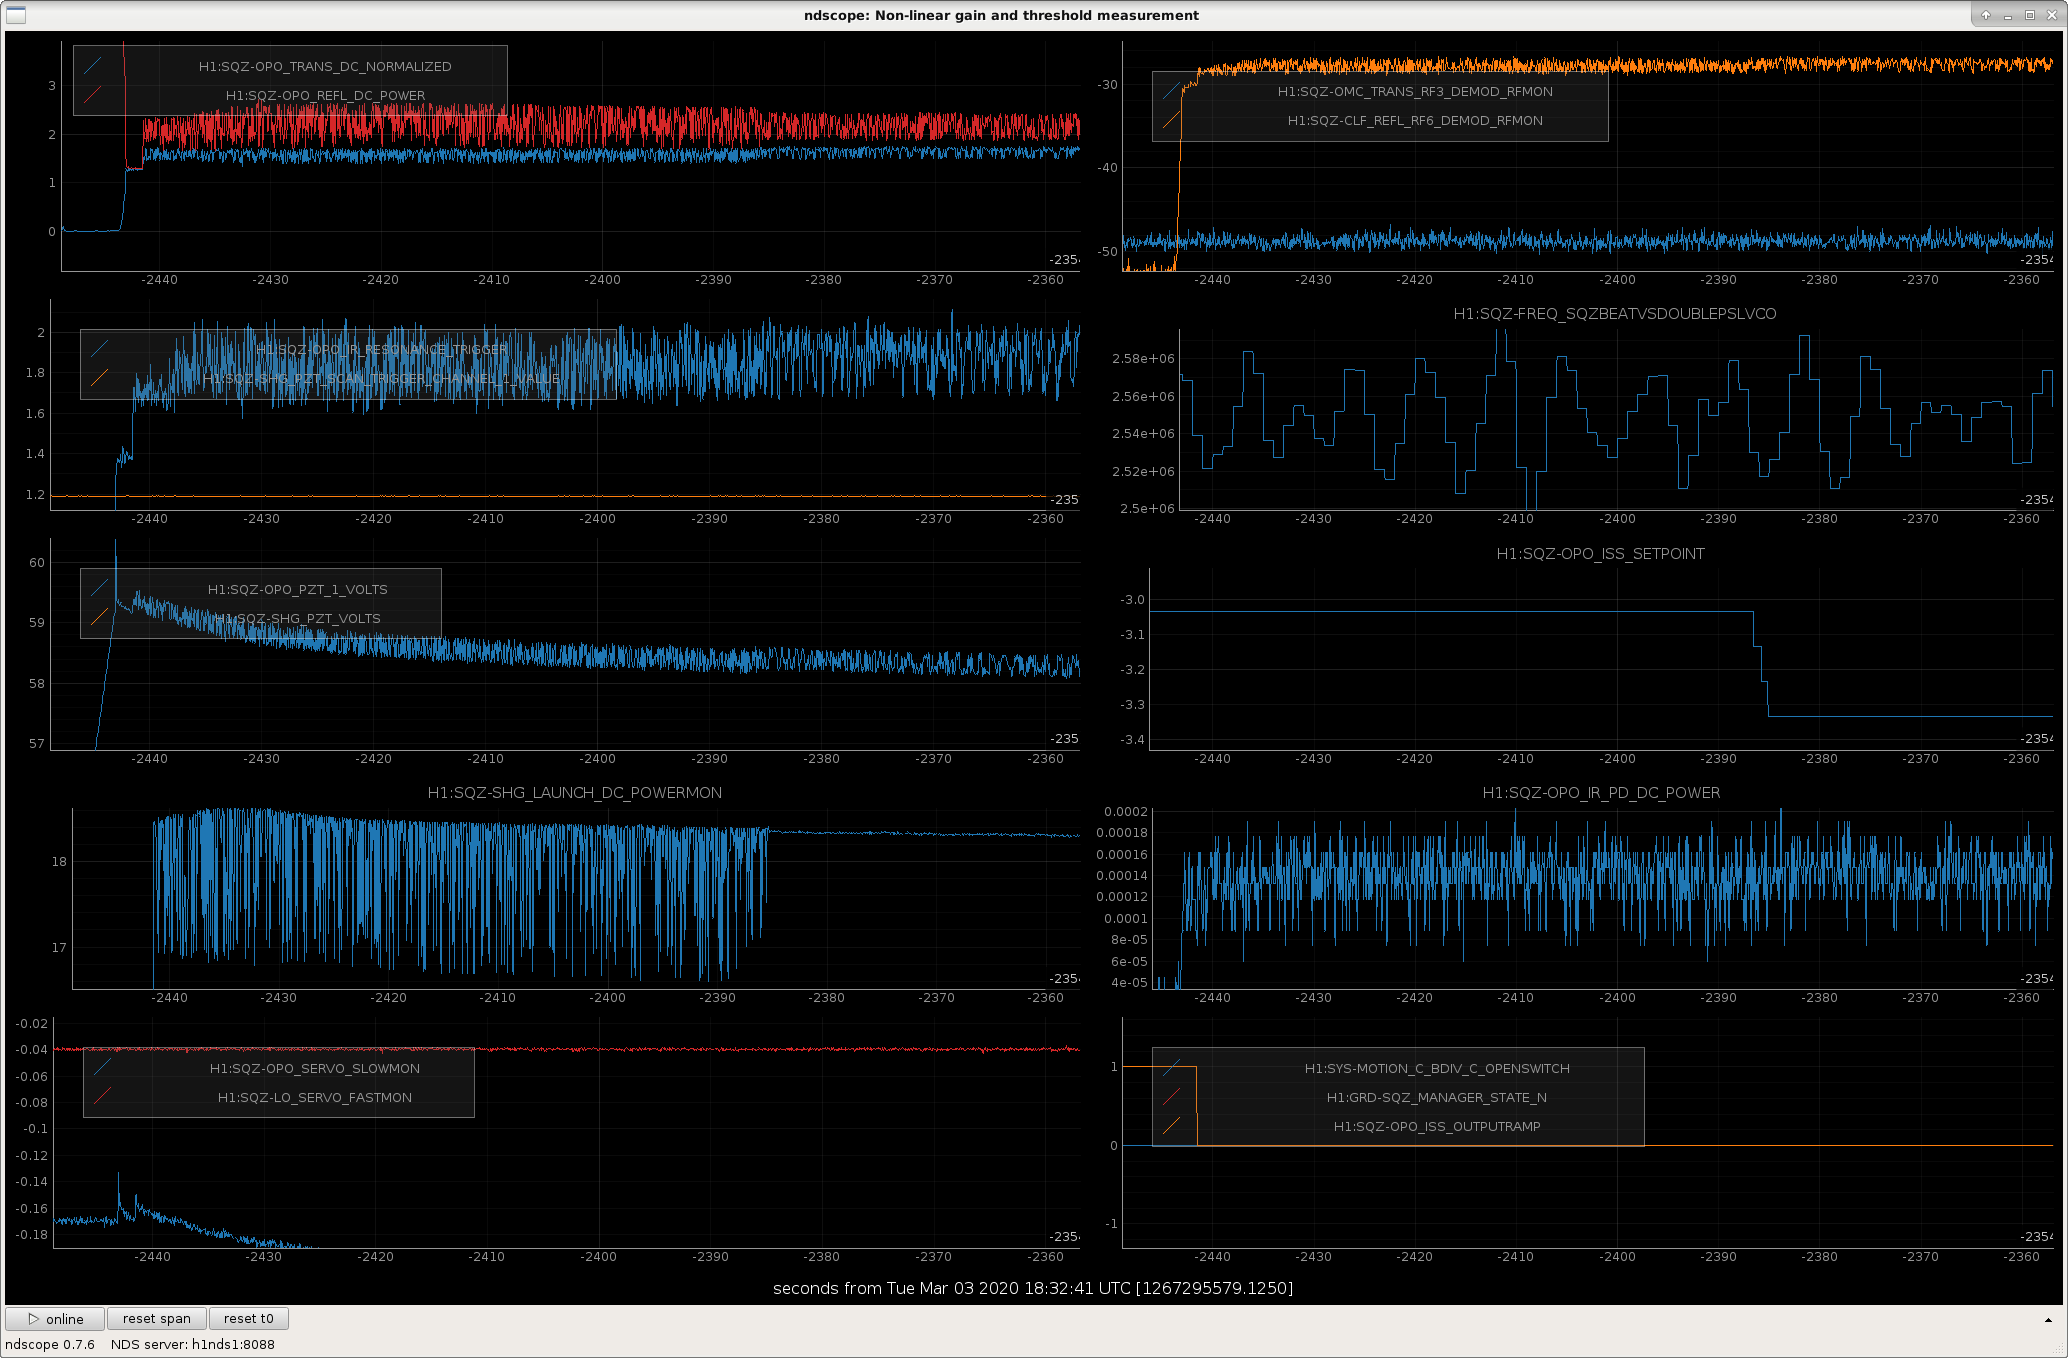Click orange swatch for H1:SQZ-OPO_ISS_OUTPUTRAMP legend

pyautogui.click(x=1172, y=1126)
